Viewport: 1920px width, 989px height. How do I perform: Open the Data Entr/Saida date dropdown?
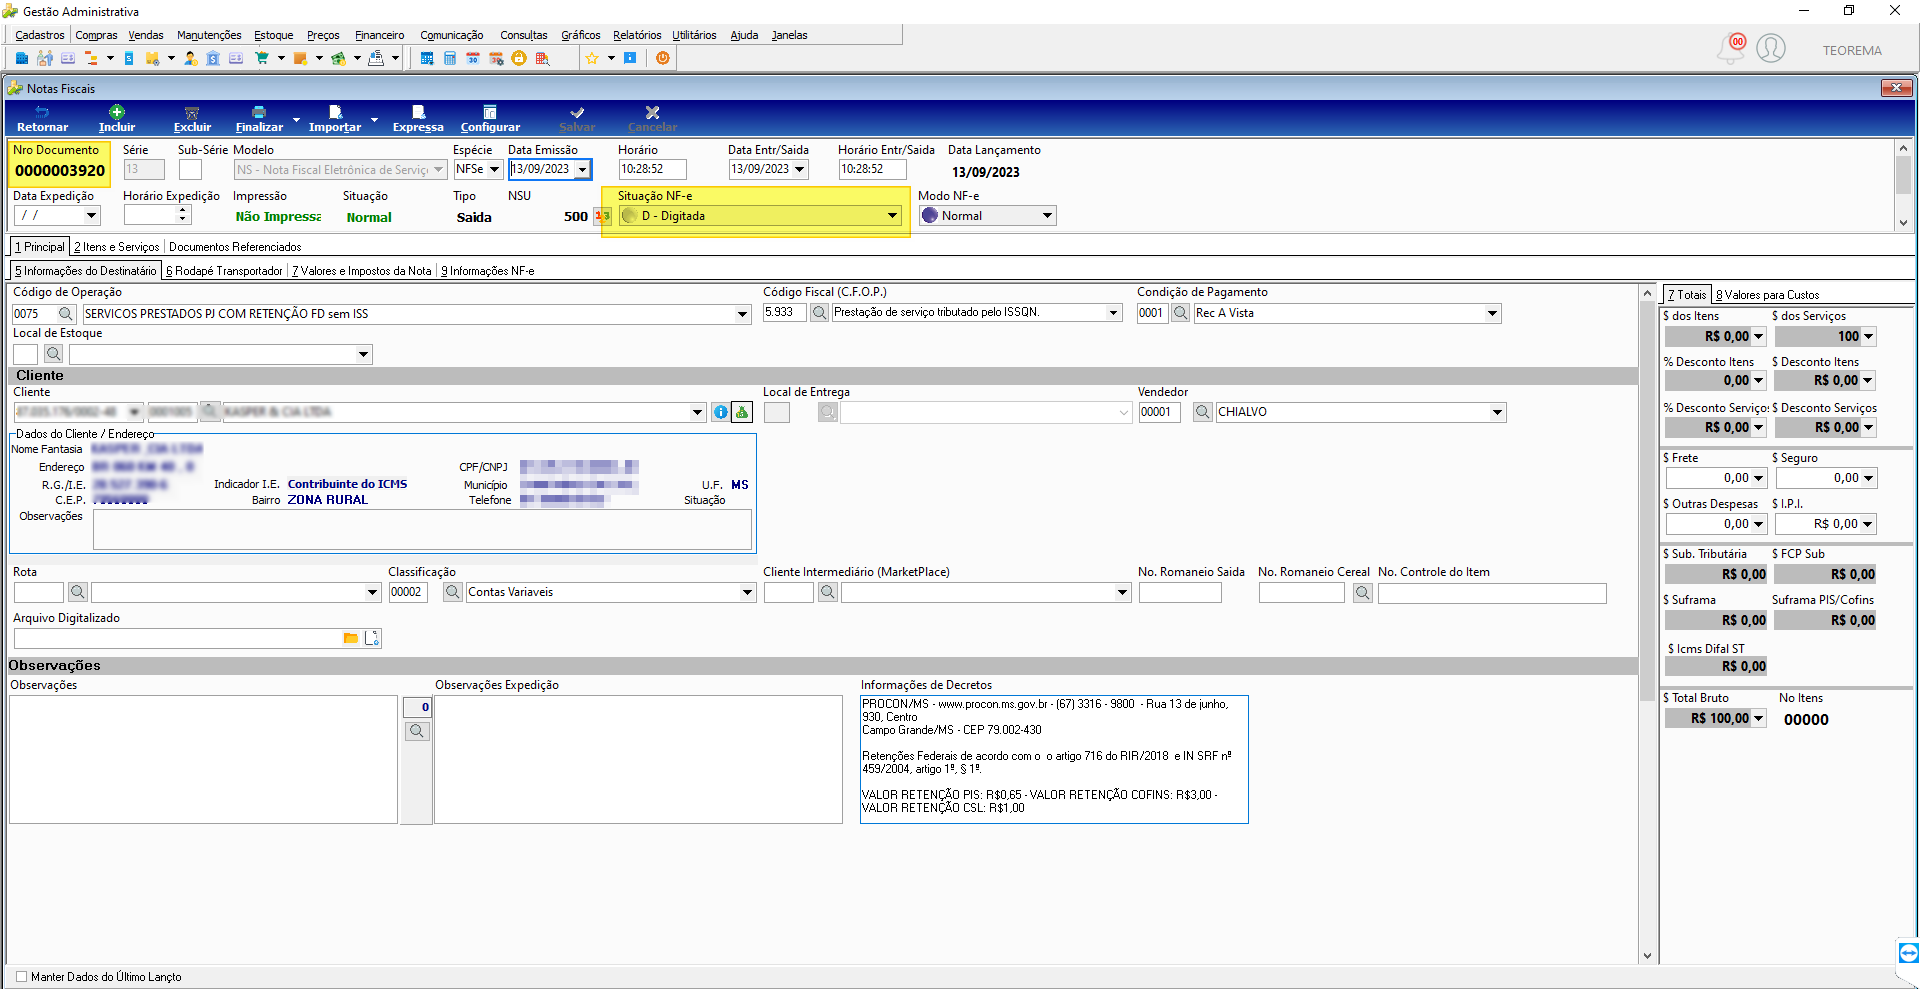pos(799,169)
